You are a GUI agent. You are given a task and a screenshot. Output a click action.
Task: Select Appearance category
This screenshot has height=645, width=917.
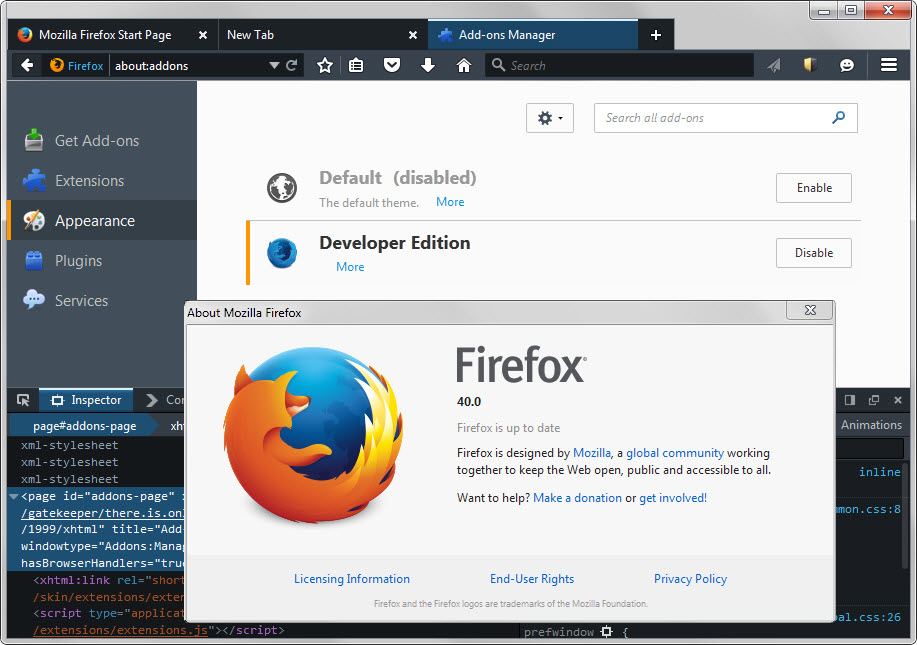point(102,220)
